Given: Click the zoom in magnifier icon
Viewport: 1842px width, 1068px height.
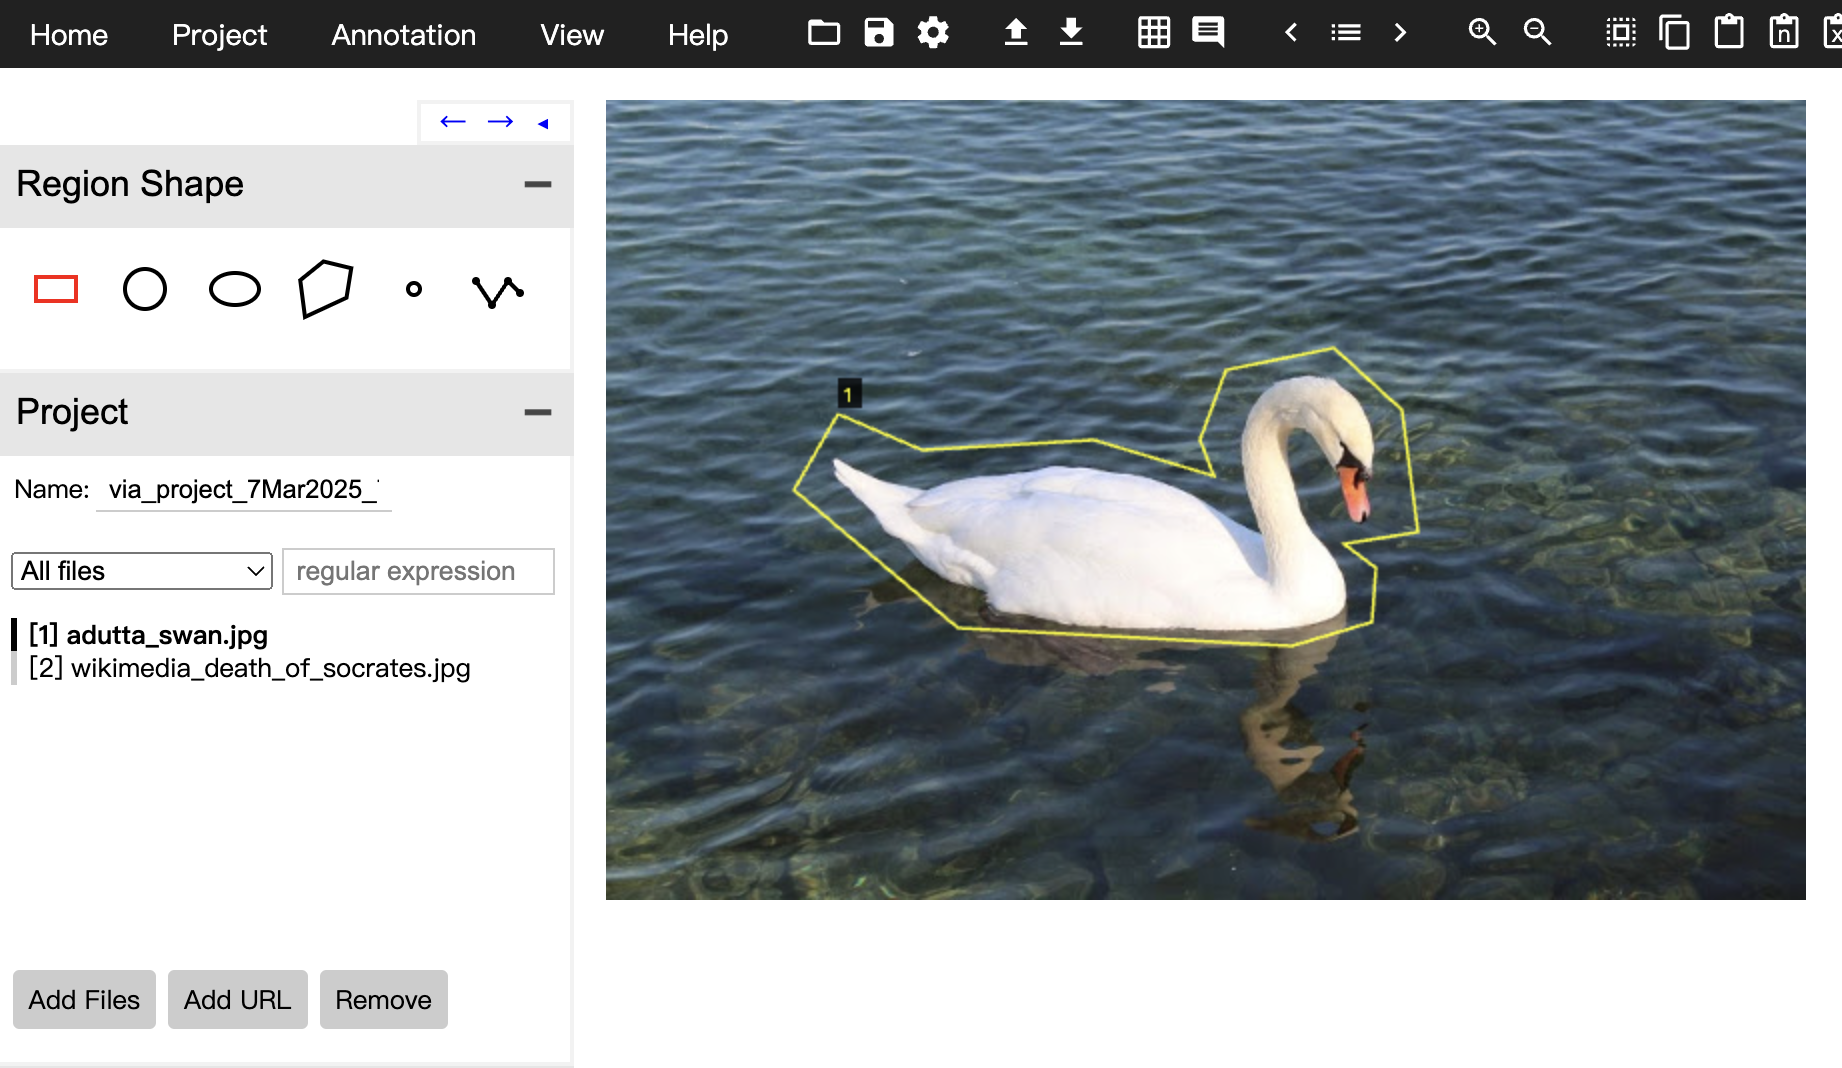Looking at the screenshot, I should (x=1482, y=33).
